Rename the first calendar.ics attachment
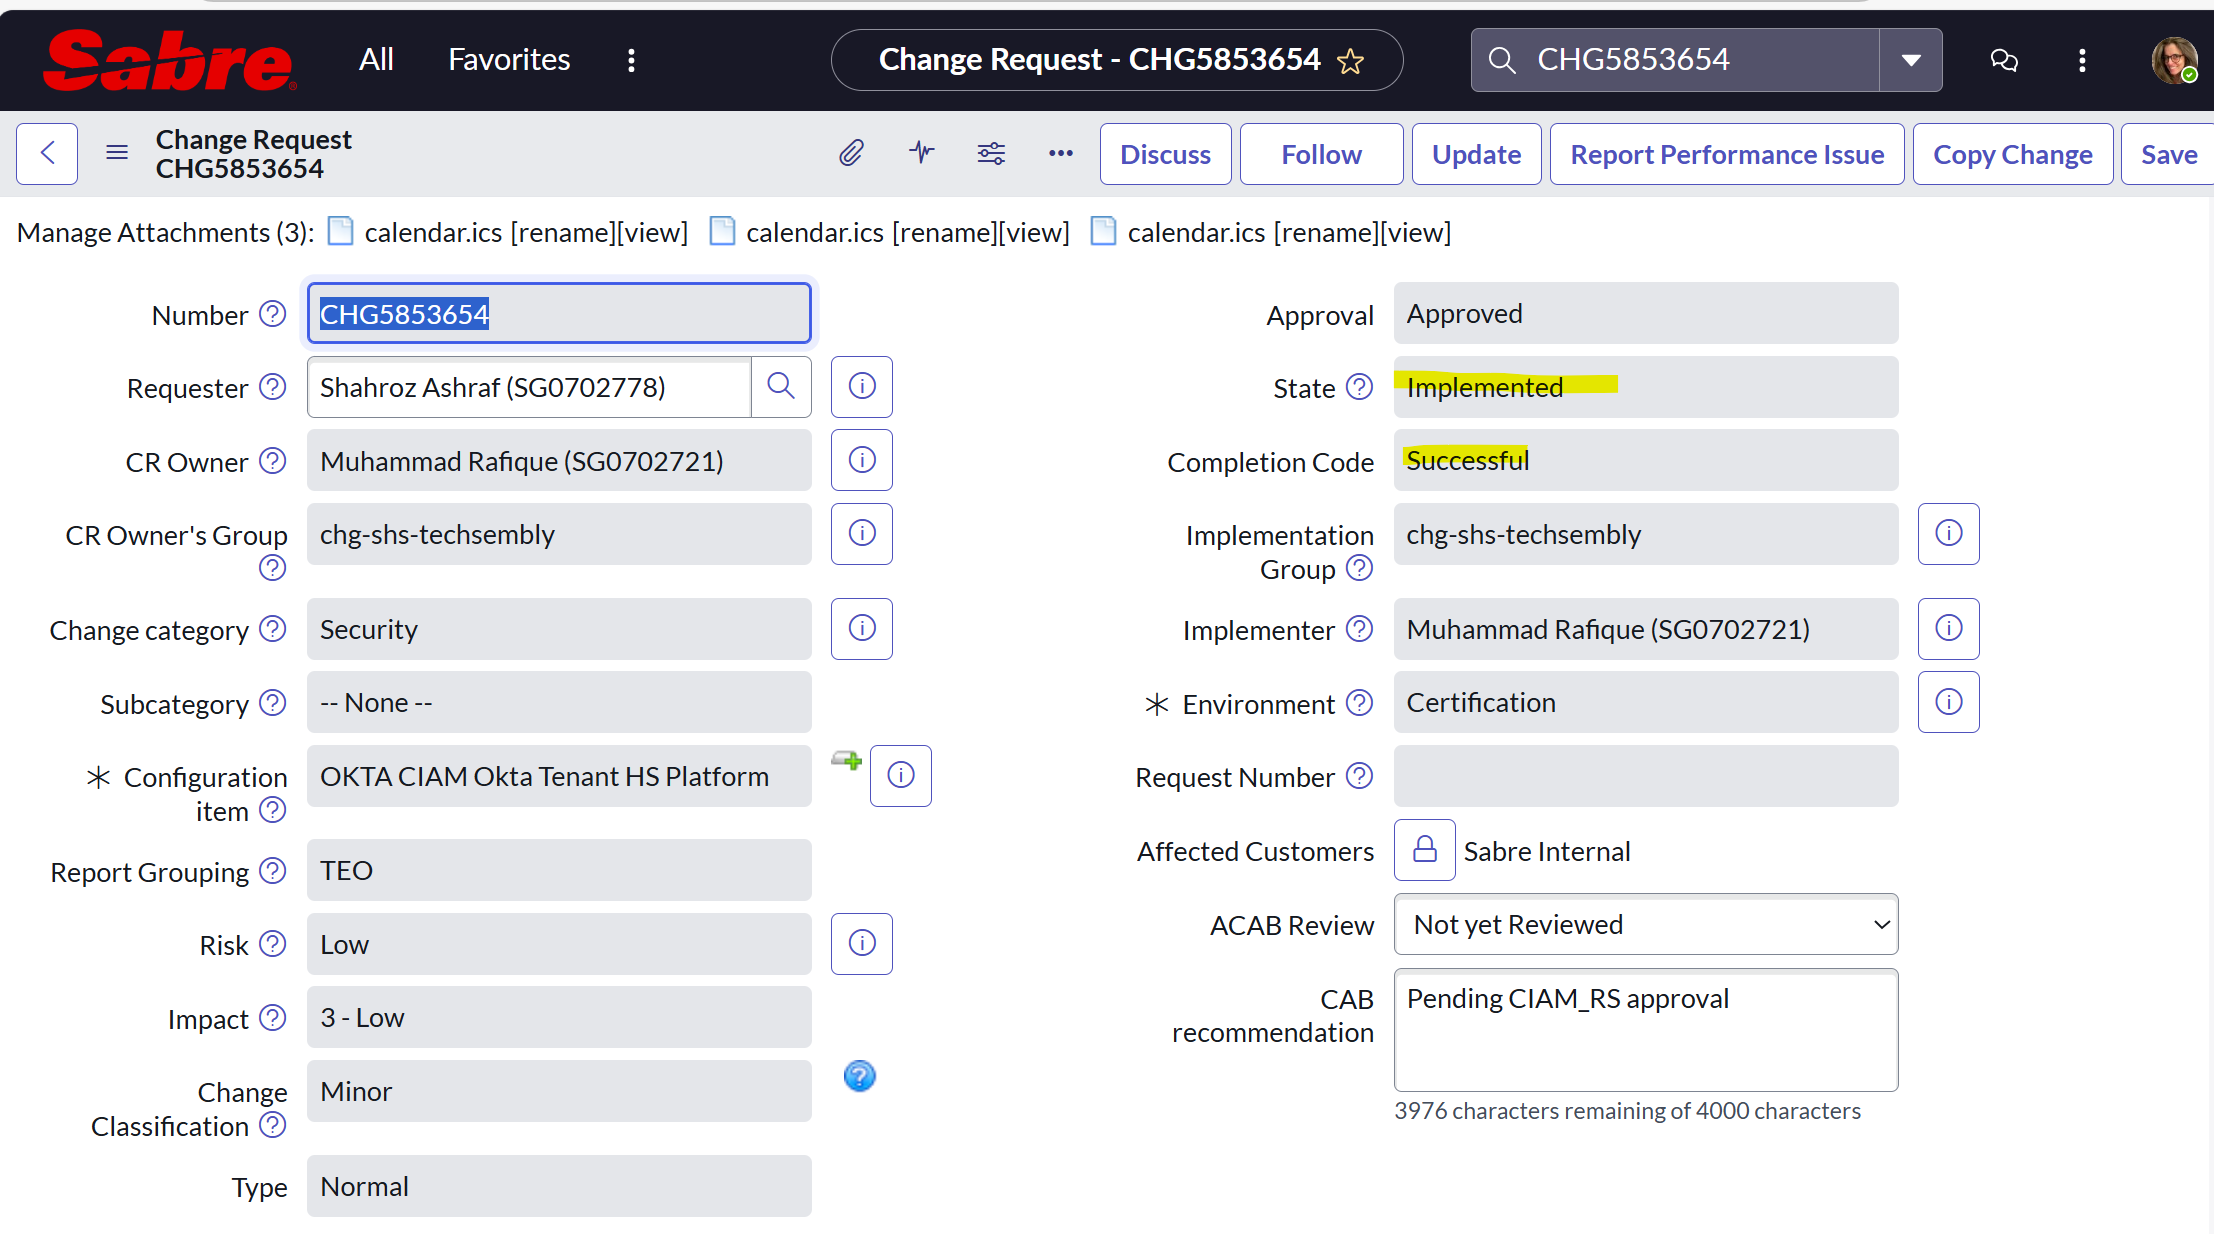Screen dimensions: 2214x1234 (x=563, y=233)
